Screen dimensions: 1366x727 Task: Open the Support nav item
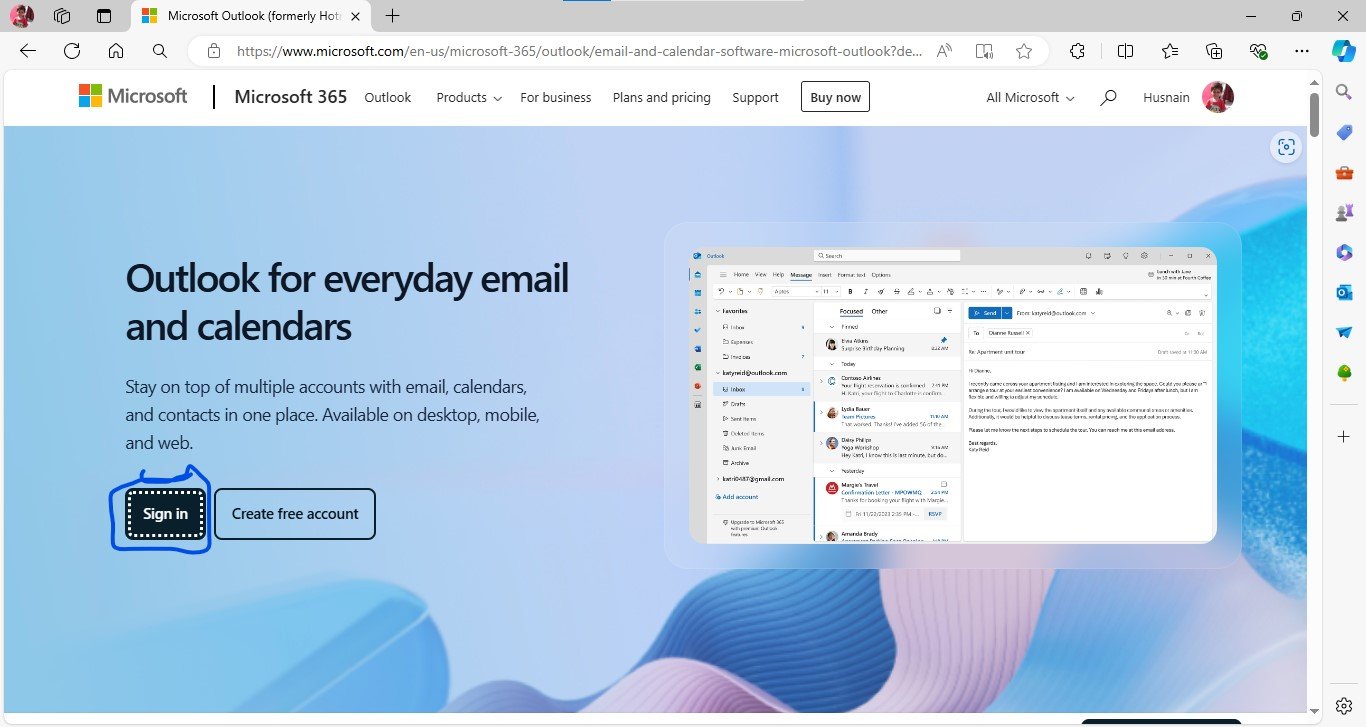coord(755,97)
